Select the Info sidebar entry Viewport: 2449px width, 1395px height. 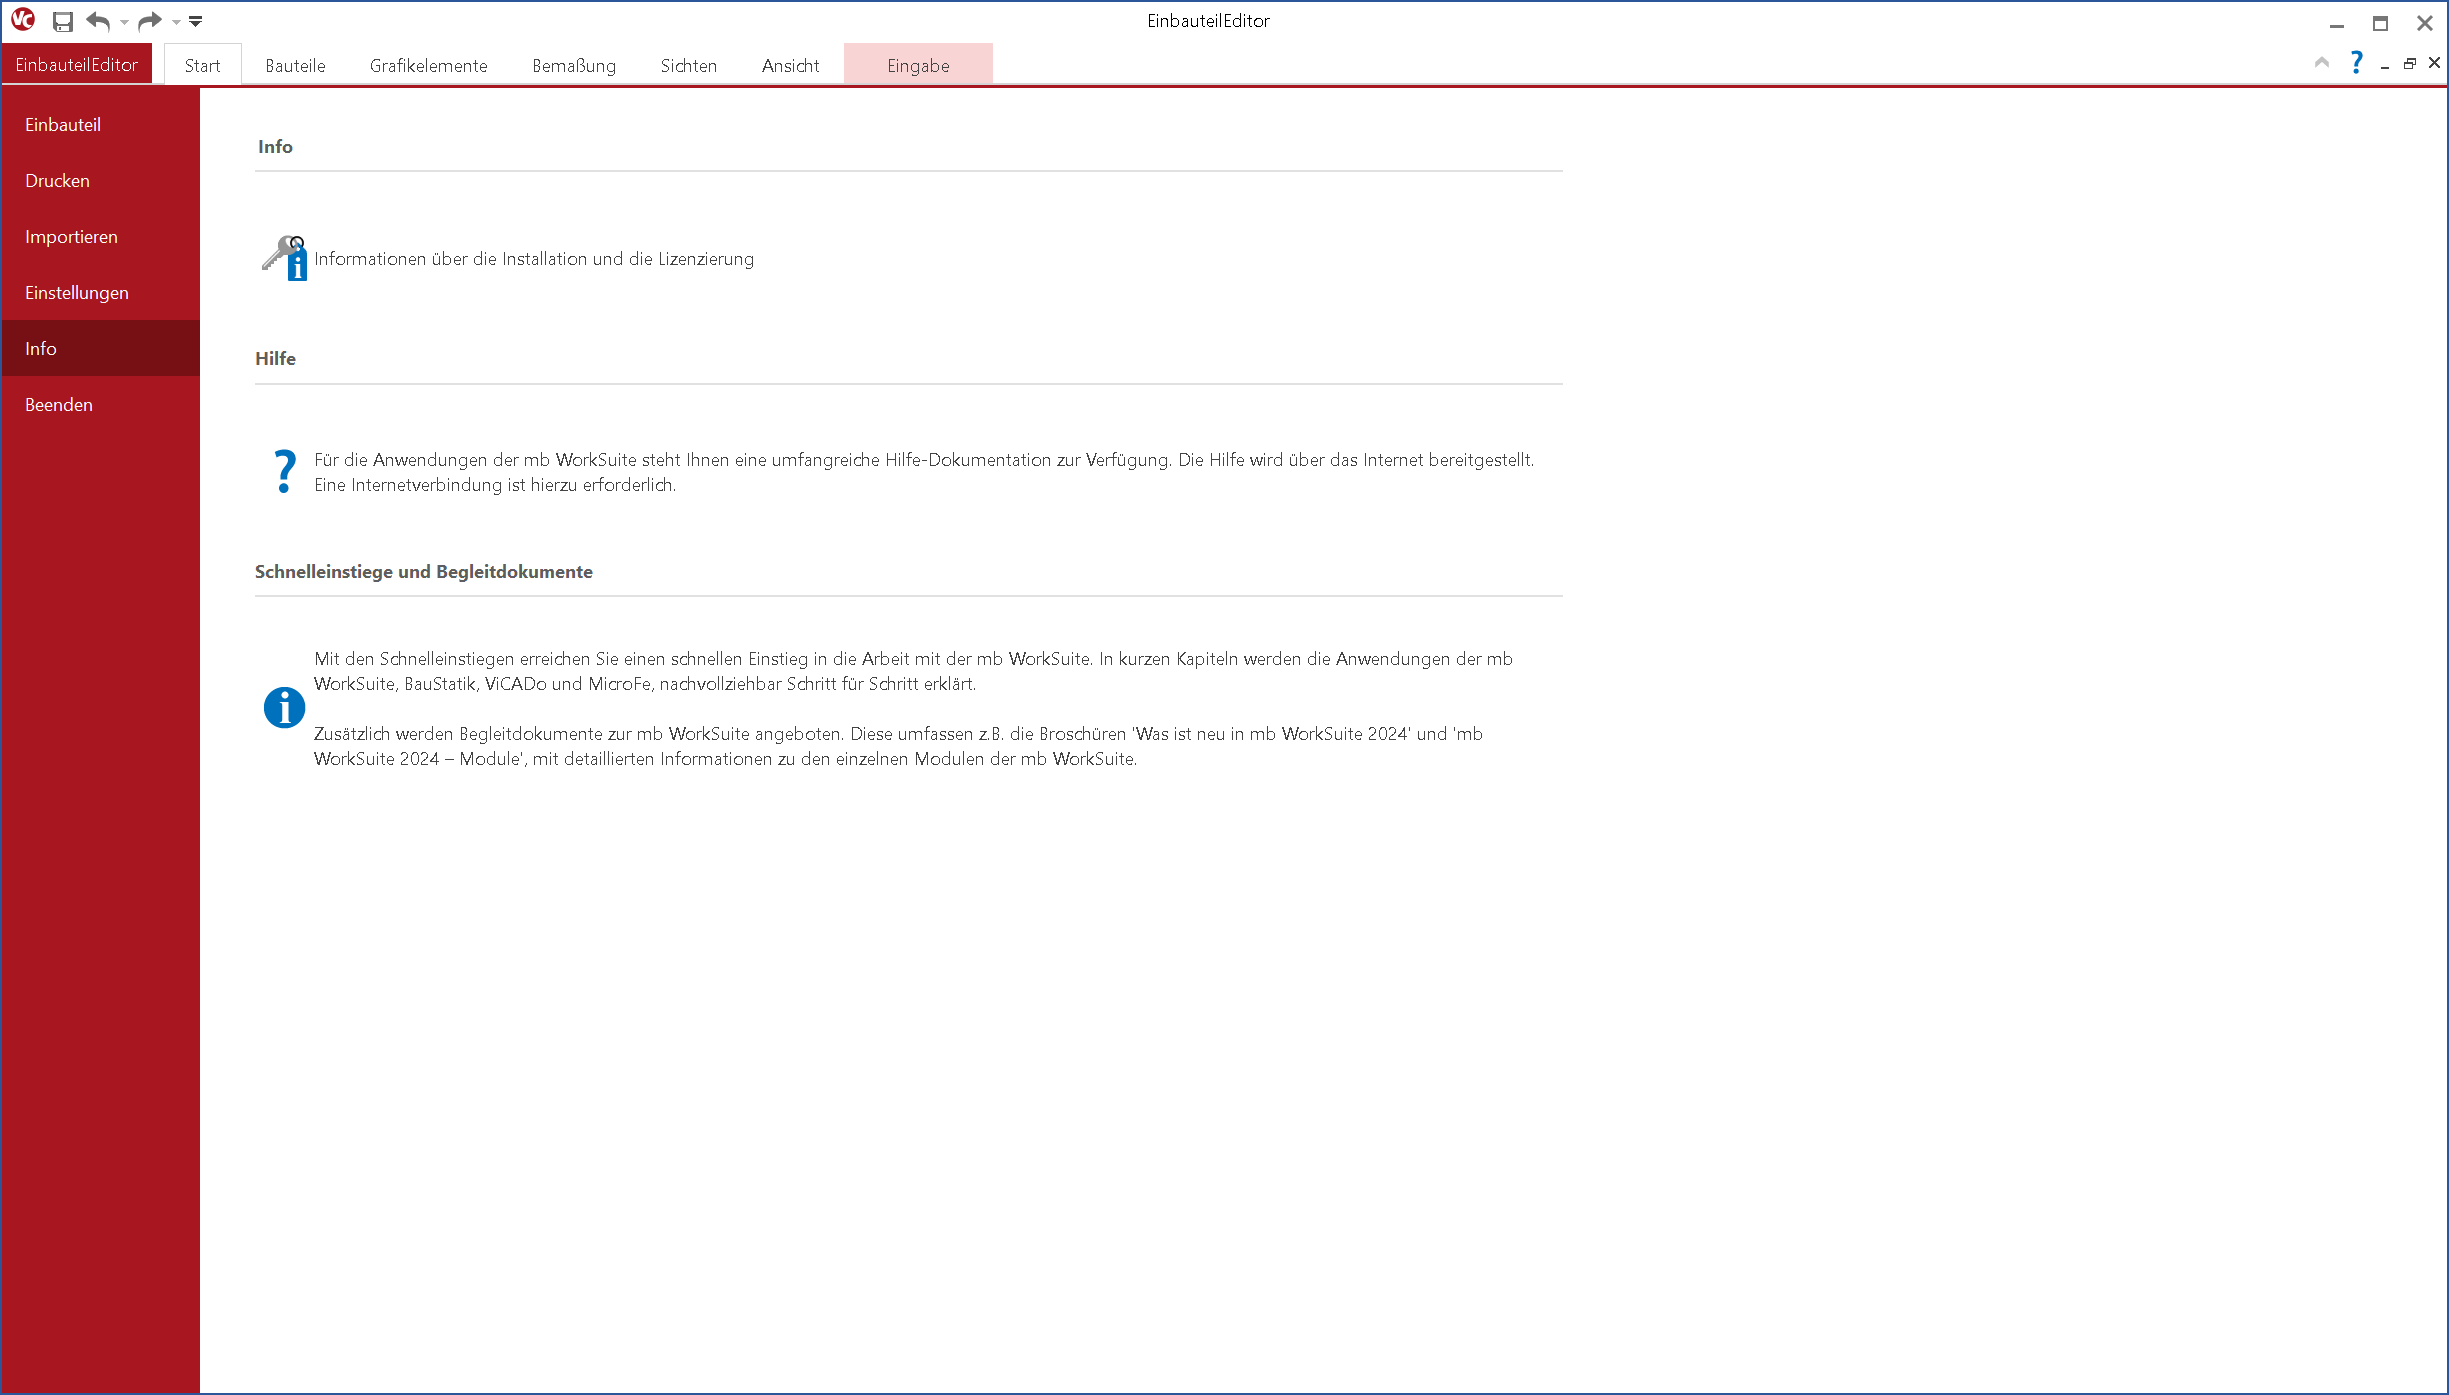point(101,348)
